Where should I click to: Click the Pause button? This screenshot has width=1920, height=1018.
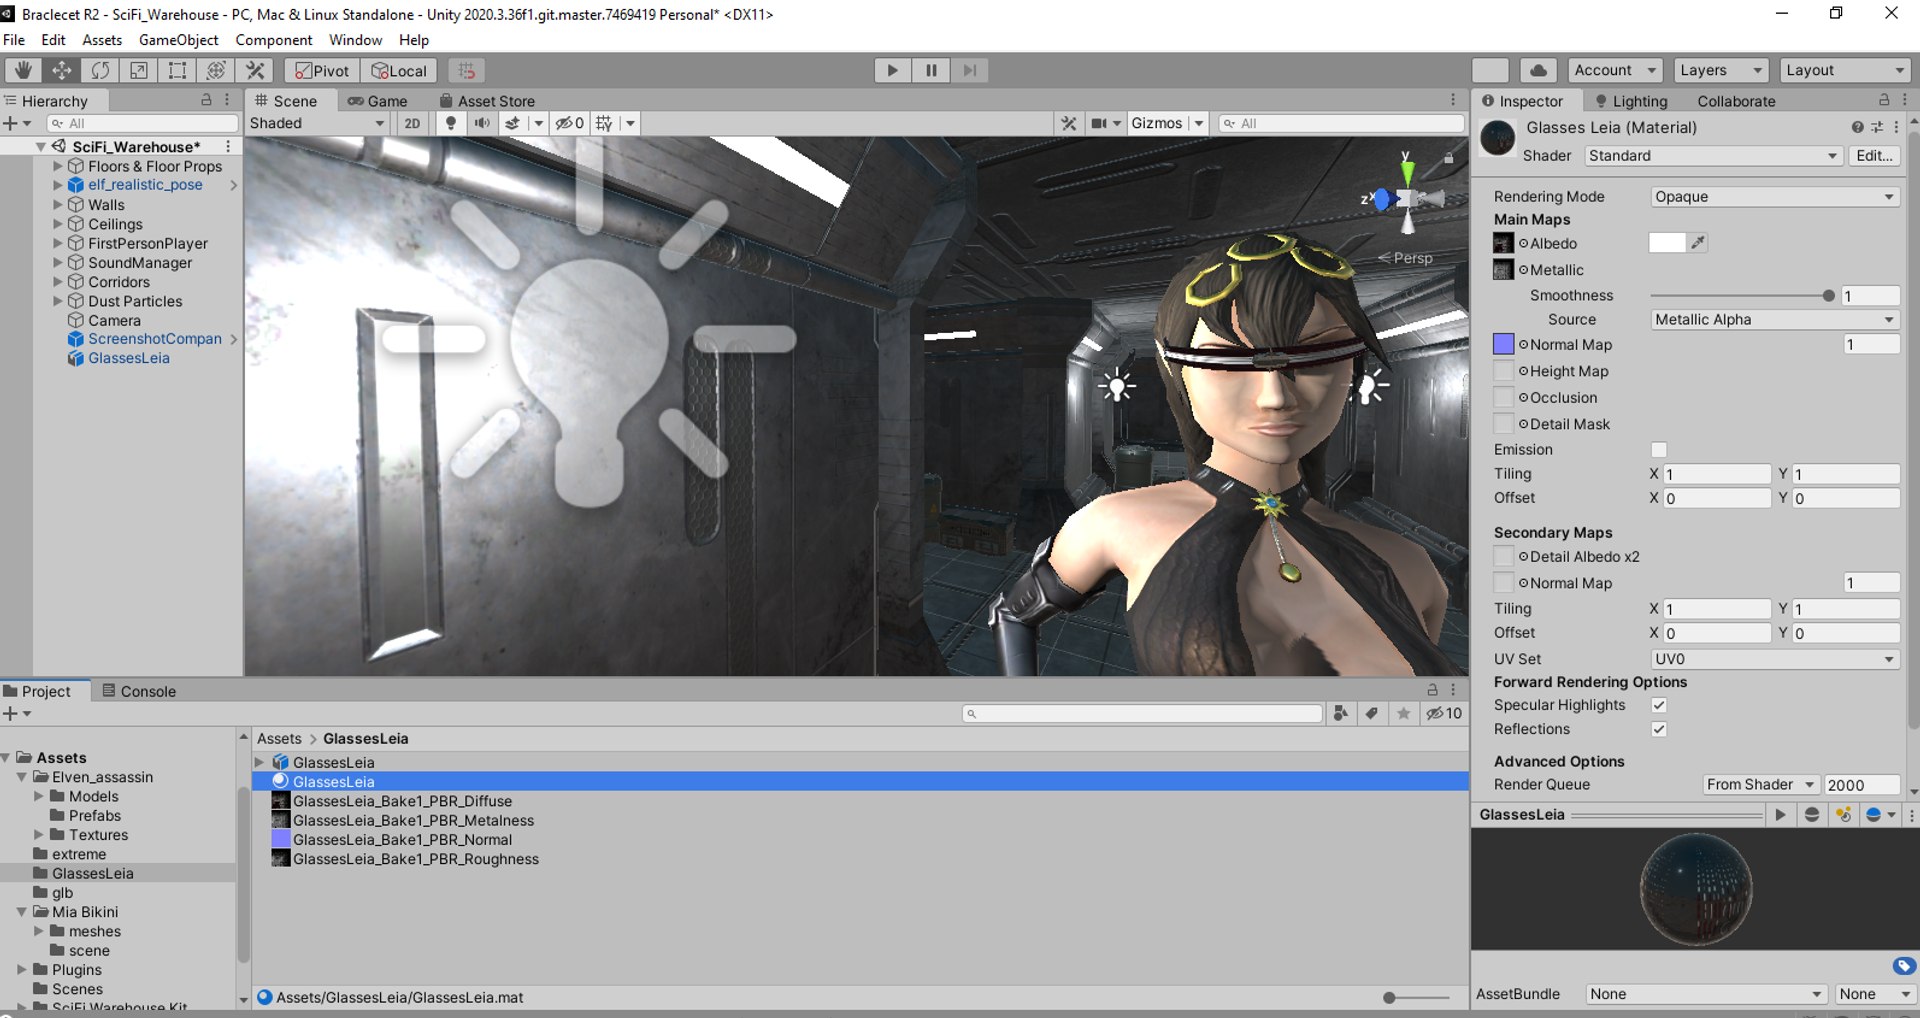click(931, 70)
